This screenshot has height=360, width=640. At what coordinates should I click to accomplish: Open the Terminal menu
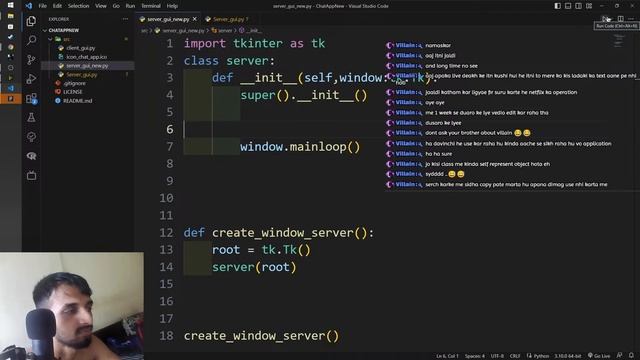[x=151, y=6]
